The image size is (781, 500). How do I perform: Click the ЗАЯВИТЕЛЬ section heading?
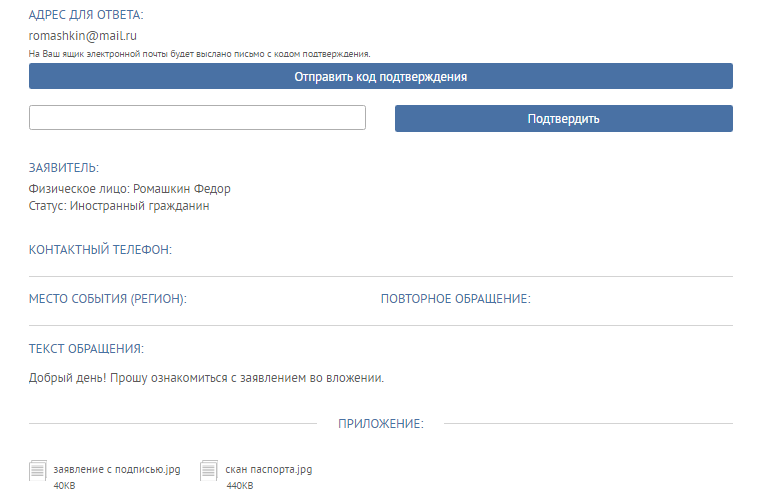(64, 168)
